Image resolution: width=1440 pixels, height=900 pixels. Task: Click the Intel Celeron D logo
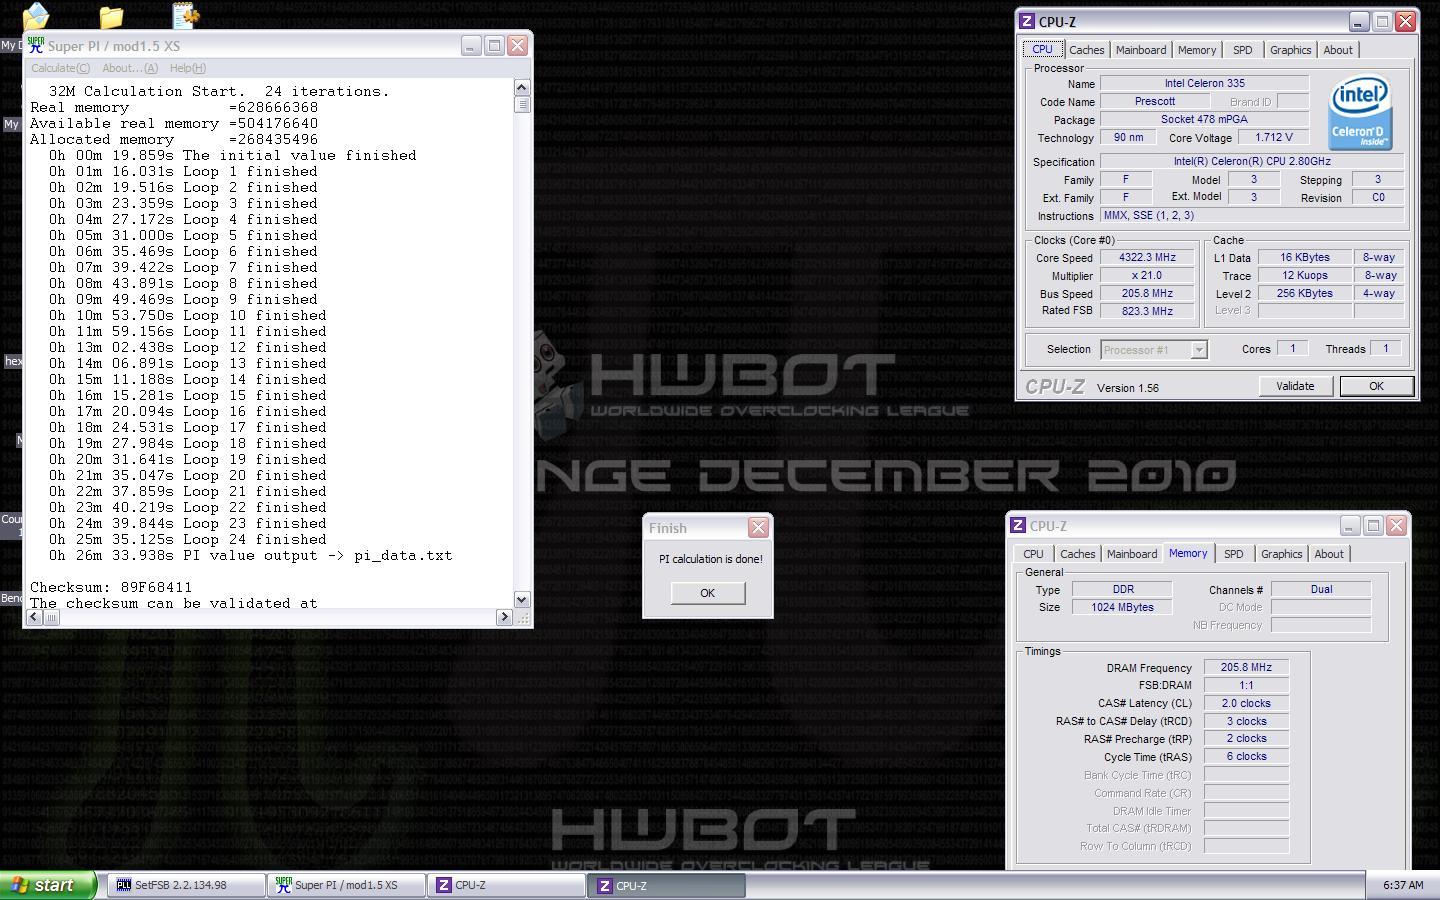click(x=1360, y=113)
